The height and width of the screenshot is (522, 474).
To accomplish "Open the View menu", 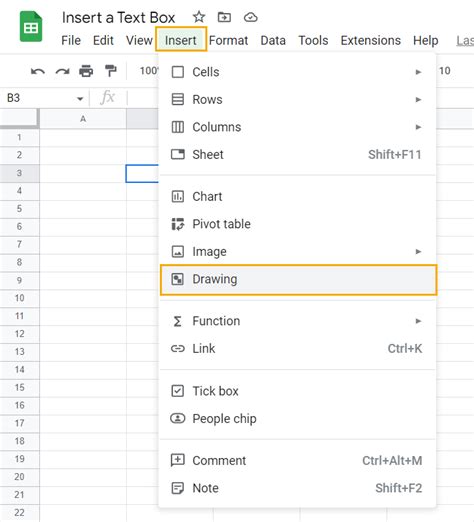I will click(139, 40).
